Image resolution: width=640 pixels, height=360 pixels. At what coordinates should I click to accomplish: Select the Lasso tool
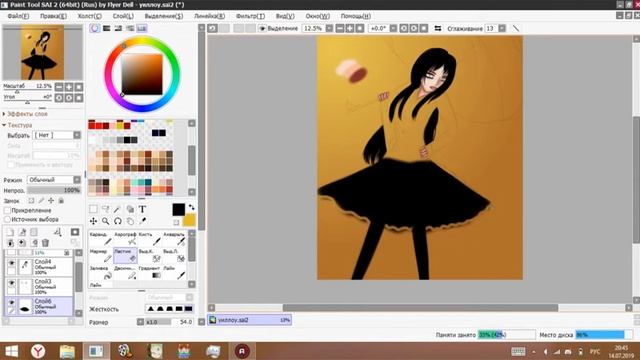pos(105,209)
